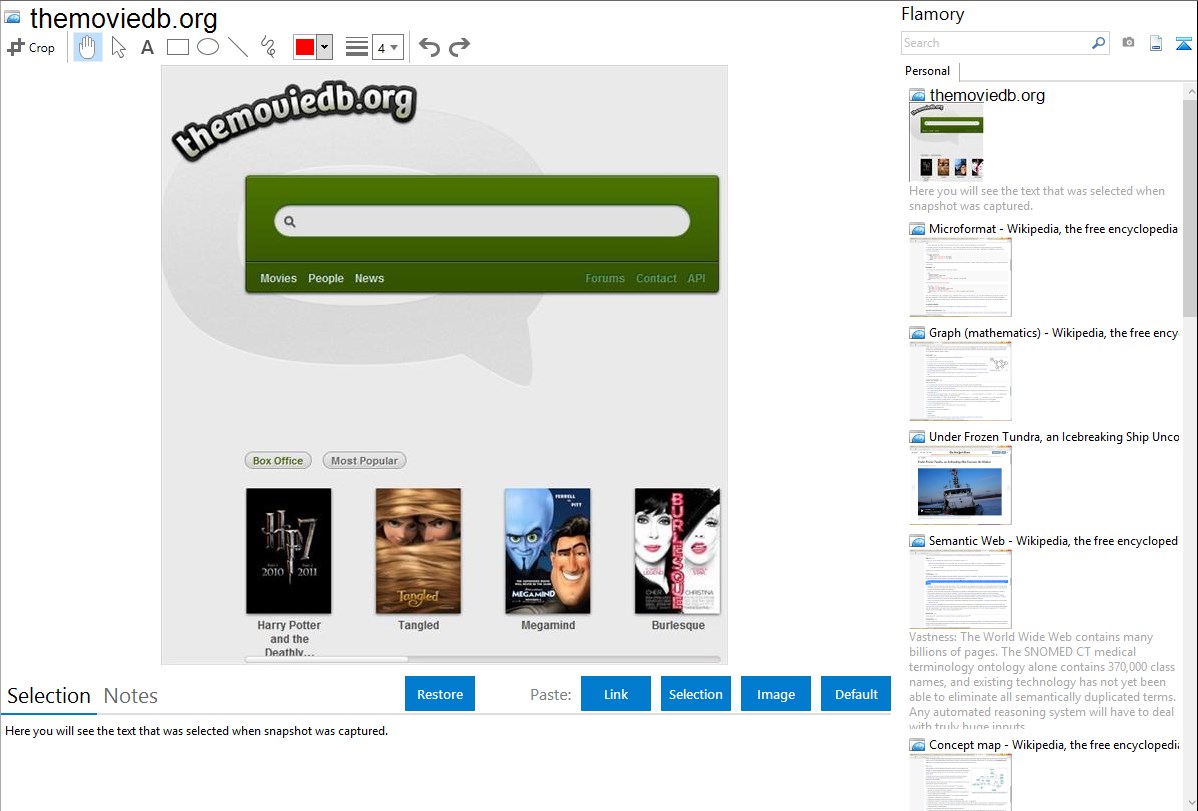Select the Box Office pill
The height and width of the screenshot is (811, 1198).
click(x=278, y=460)
